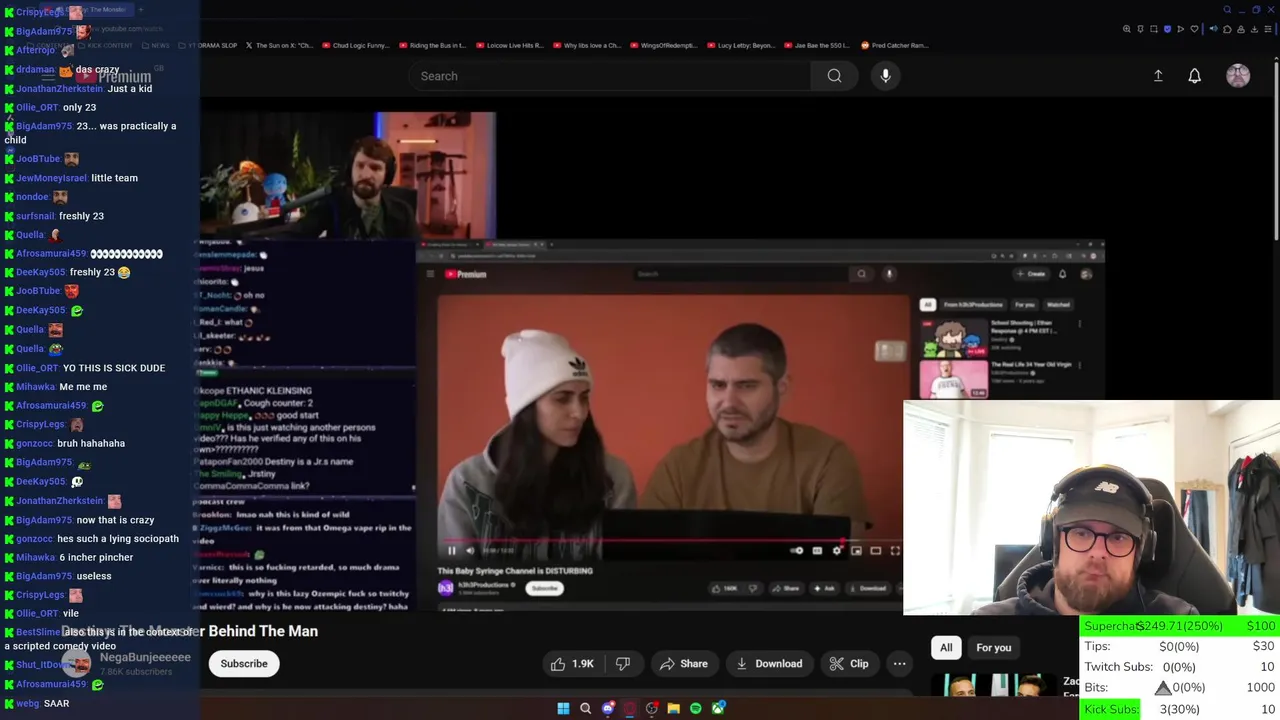This screenshot has height=720, width=1280.
Task: Open options menu for School Shooting video
Action: pyautogui.click(x=1080, y=324)
